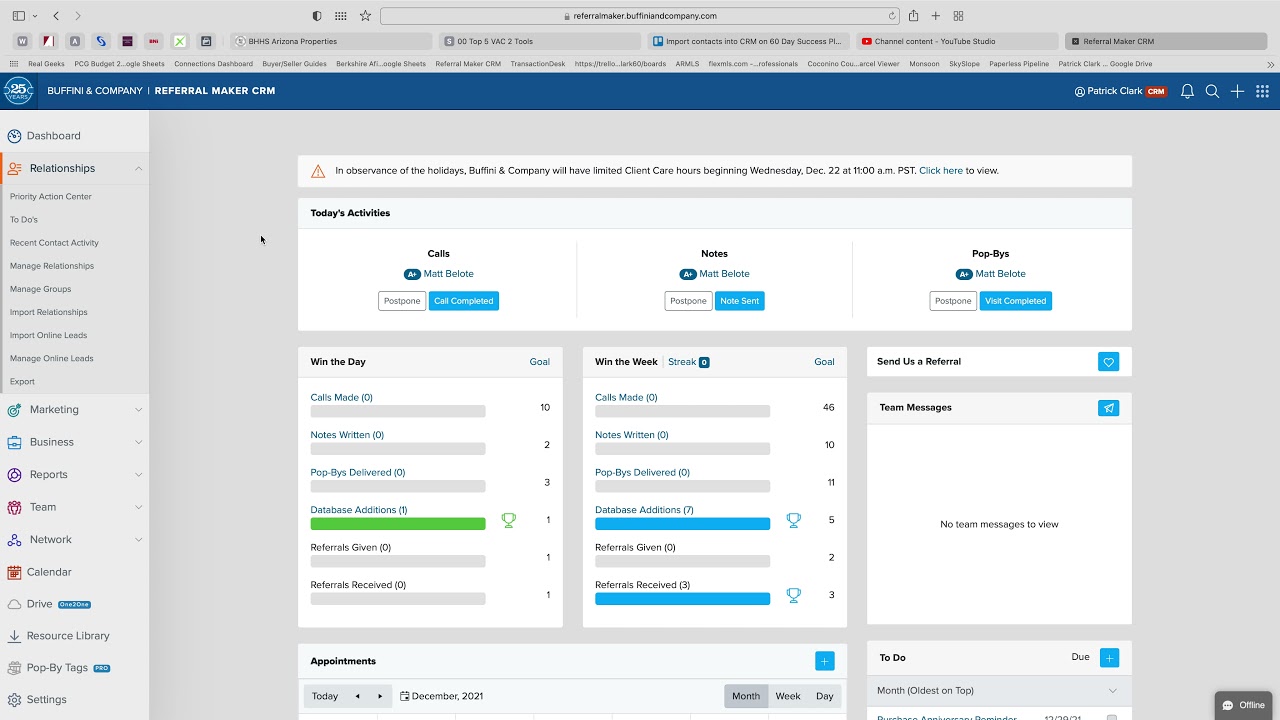Click the Reports icon in sidebar
This screenshot has width=1280, height=720.
[14, 475]
